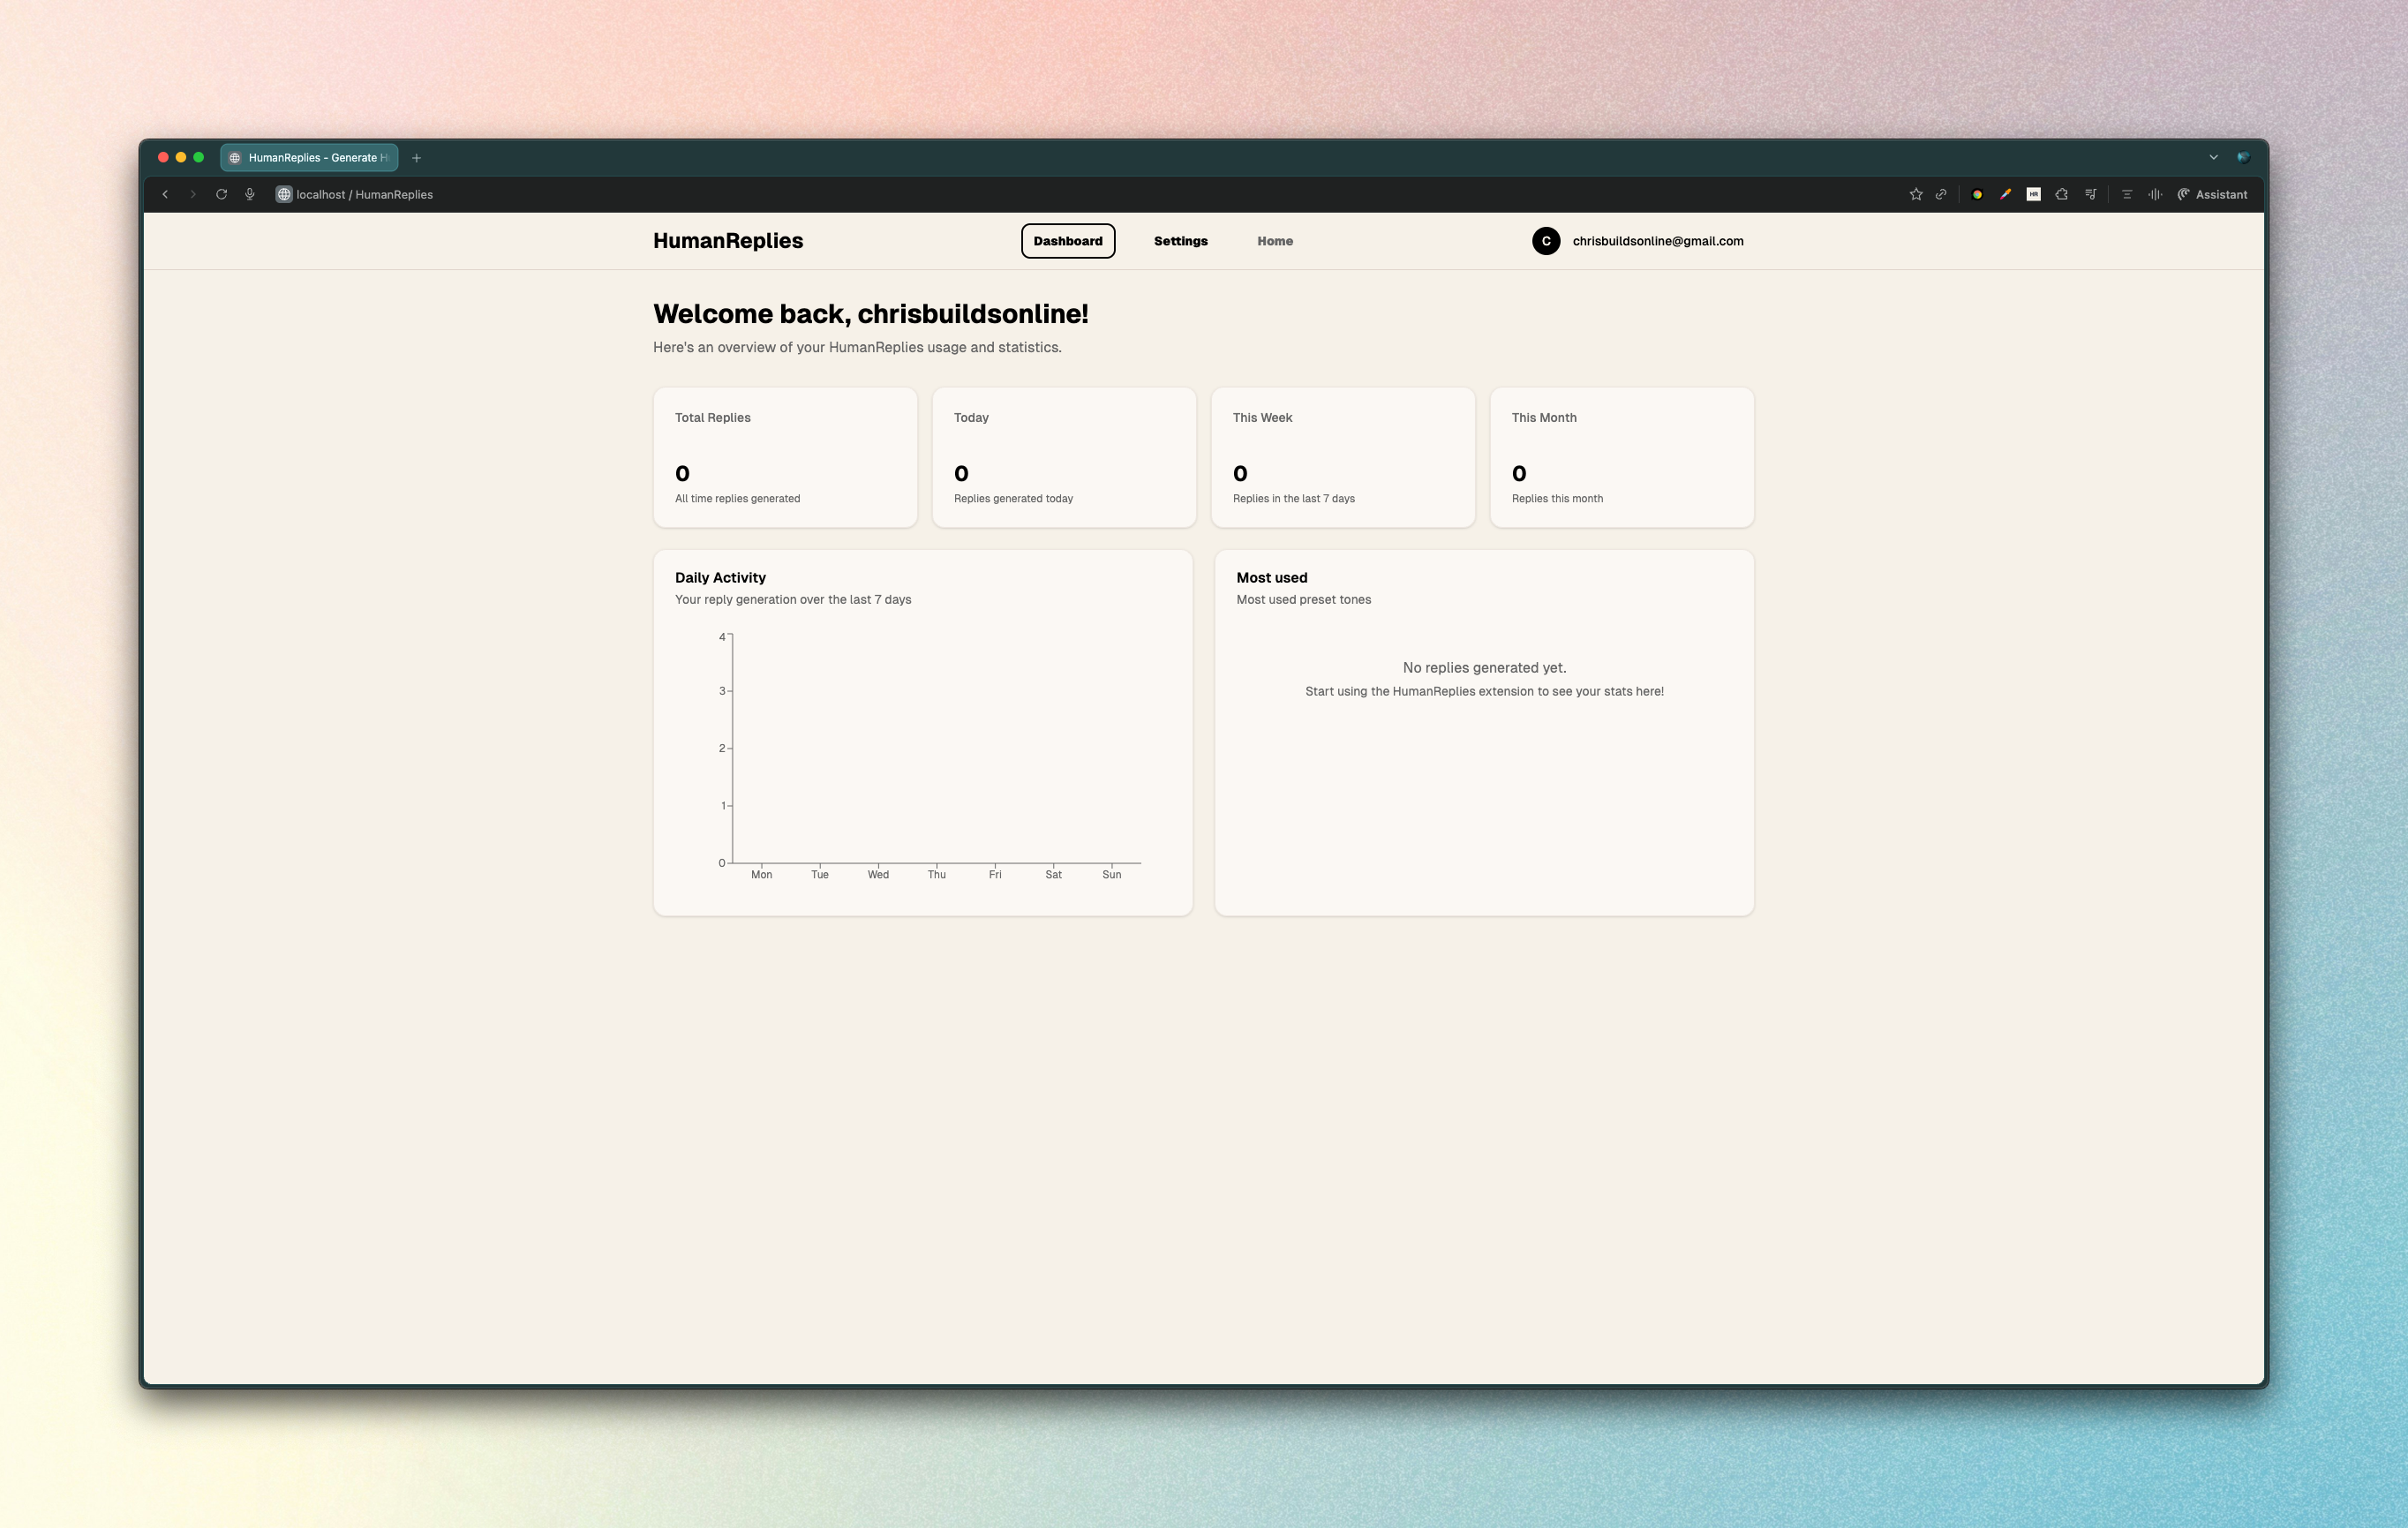Screen dimensions: 2408x1528
Task: Switch to the Settings nav tab
Action: click(1180, 241)
